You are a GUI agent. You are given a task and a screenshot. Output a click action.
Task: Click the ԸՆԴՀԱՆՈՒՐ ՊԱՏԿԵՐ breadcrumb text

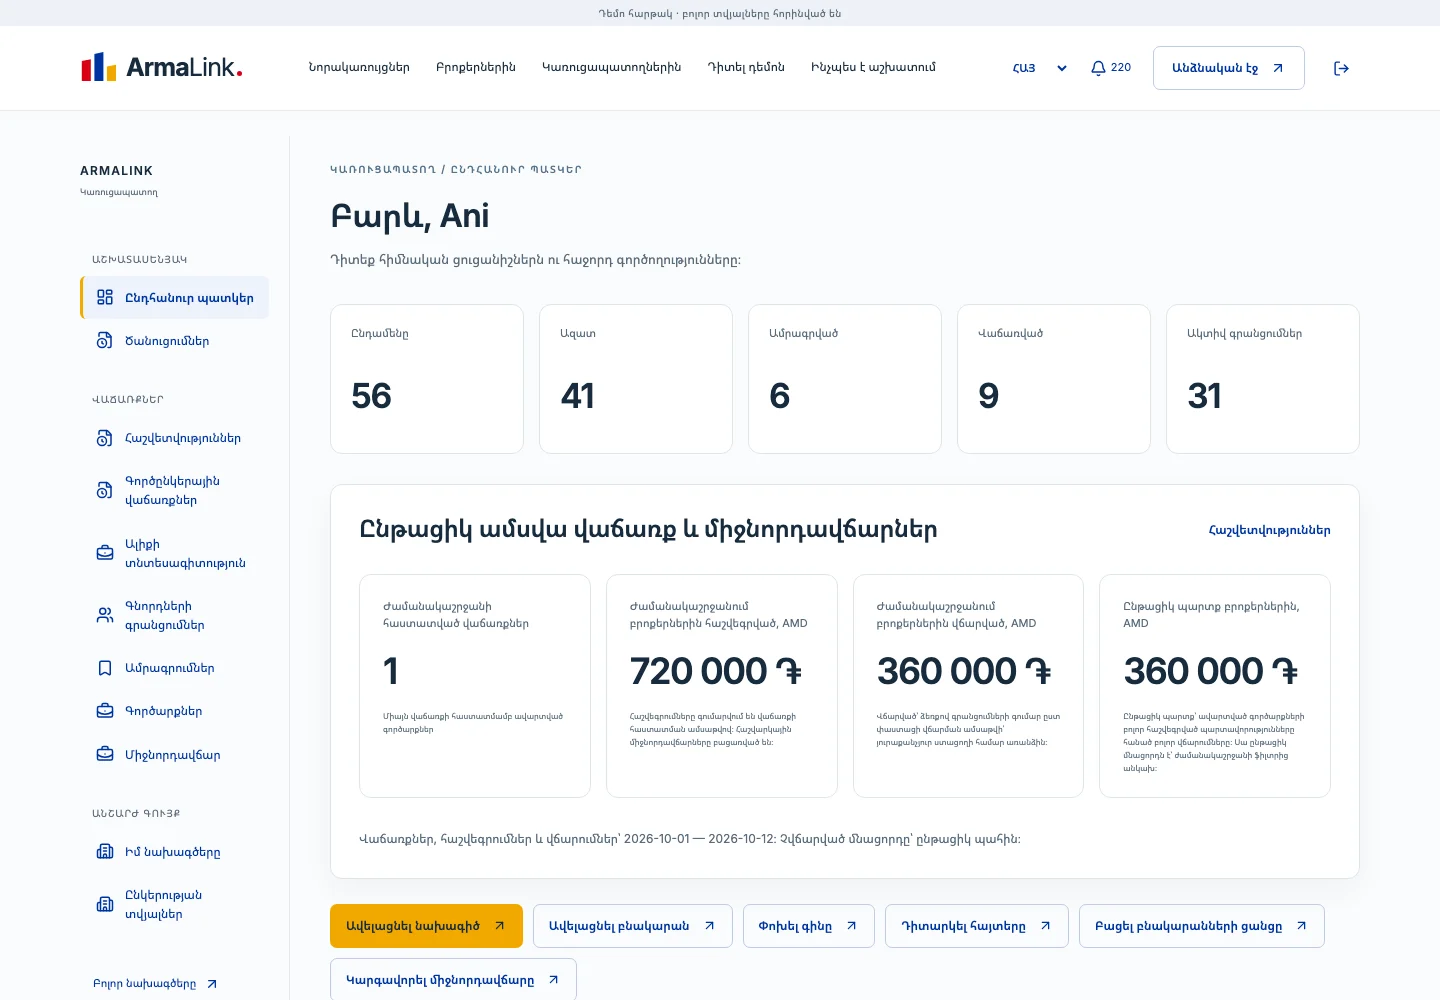[516, 170]
